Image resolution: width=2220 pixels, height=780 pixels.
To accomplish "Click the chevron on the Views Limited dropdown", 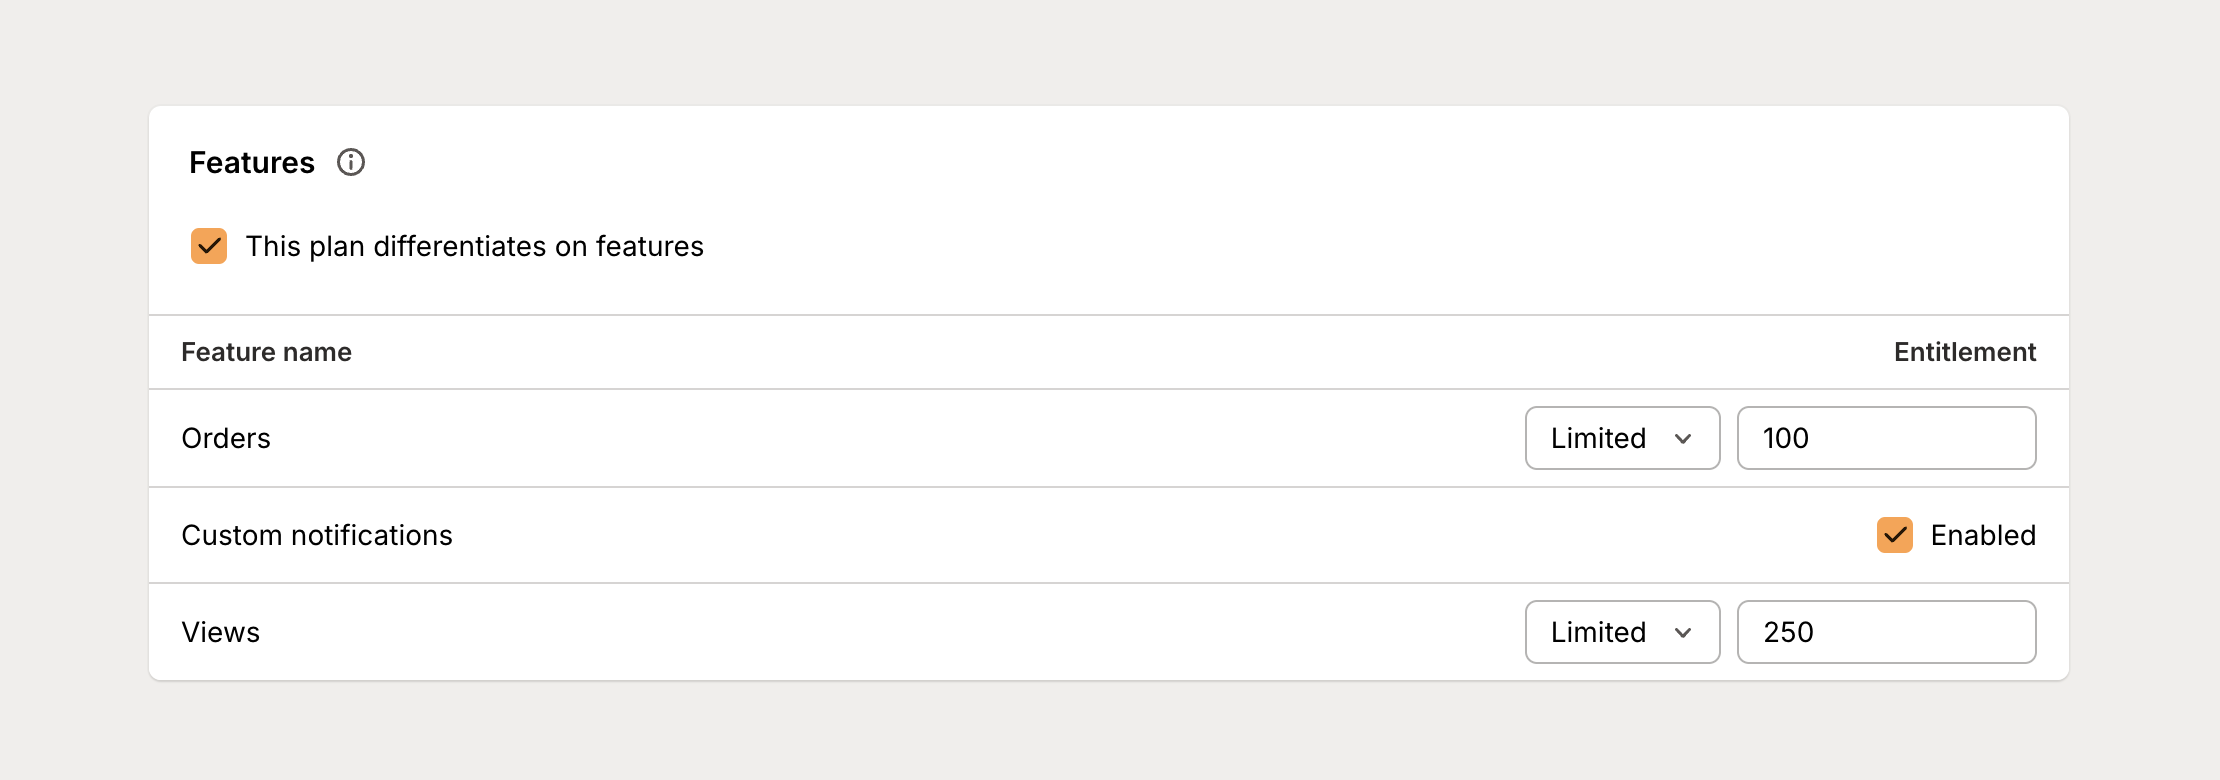I will pos(1685,632).
